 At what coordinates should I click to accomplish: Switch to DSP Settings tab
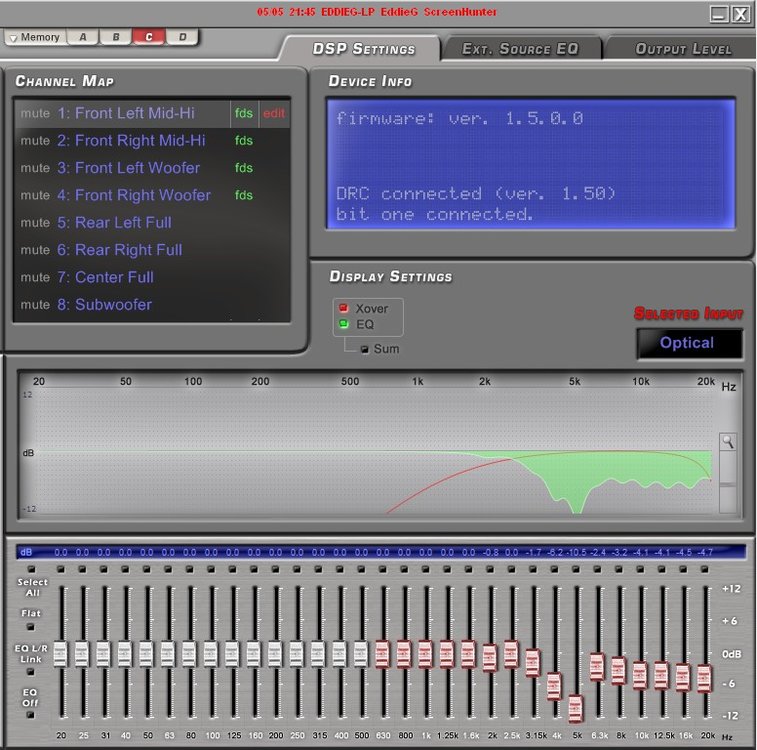coord(364,49)
